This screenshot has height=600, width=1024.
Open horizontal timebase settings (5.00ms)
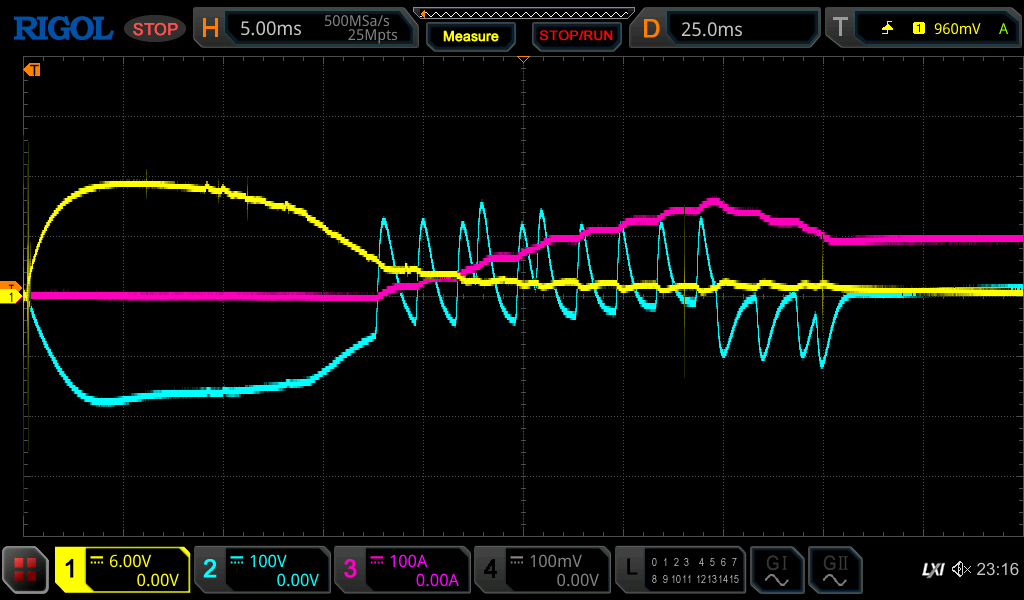point(304,29)
